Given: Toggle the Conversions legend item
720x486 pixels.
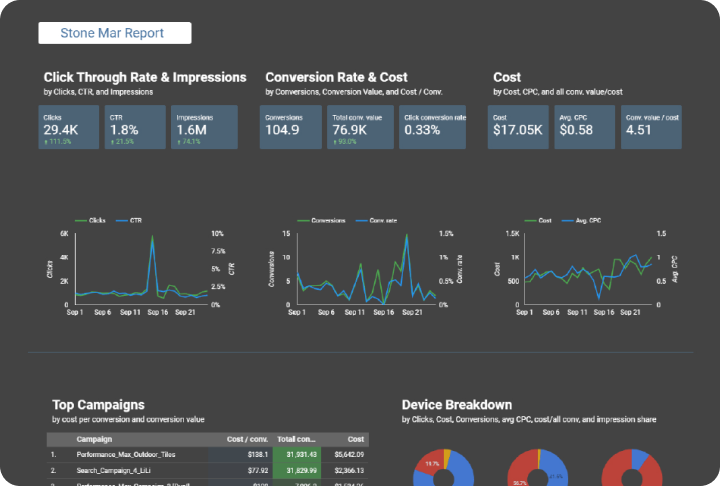Looking at the screenshot, I should [321, 220].
